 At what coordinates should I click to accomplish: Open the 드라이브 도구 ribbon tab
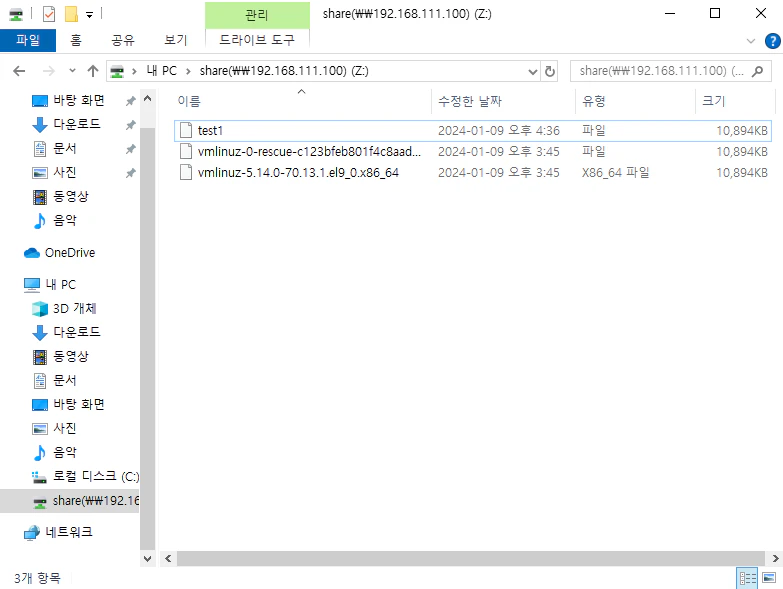(x=257, y=39)
